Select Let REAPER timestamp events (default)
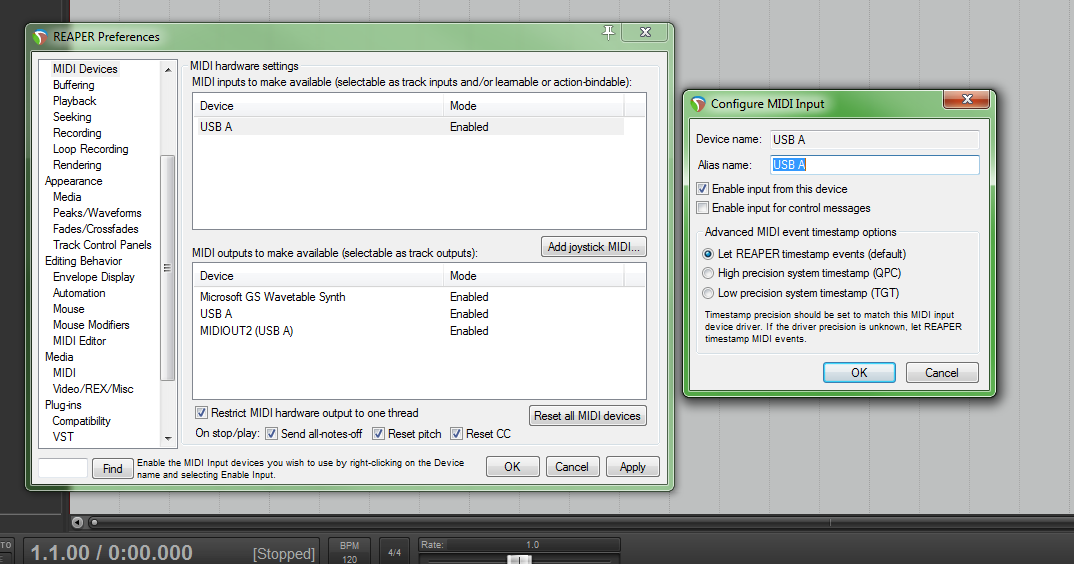Image resolution: width=1074 pixels, height=564 pixels. click(708, 254)
